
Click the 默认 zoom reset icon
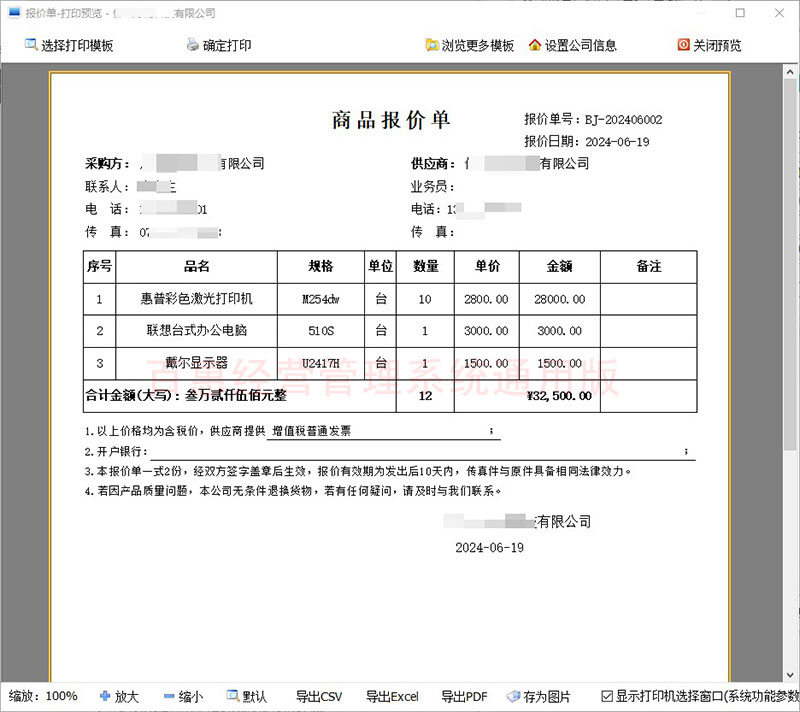pyautogui.click(x=233, y=696)
